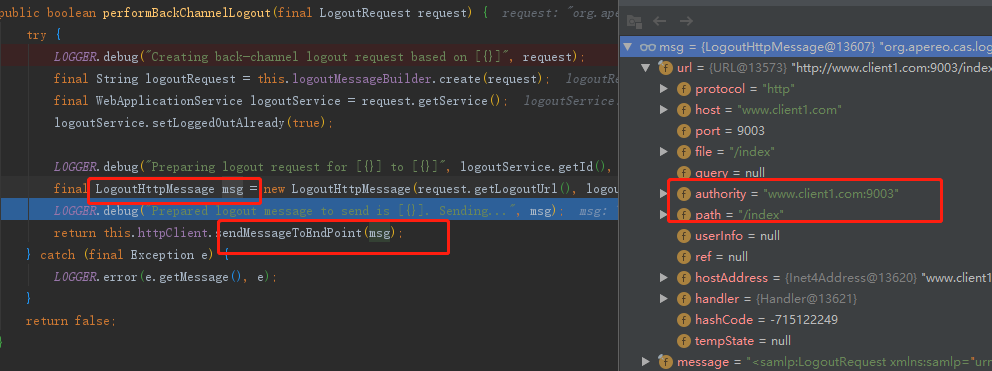The height and width of the screenshot is (371, 992).
Task: Select the 'ref = null' row
Action: click(x=805, y=257)
